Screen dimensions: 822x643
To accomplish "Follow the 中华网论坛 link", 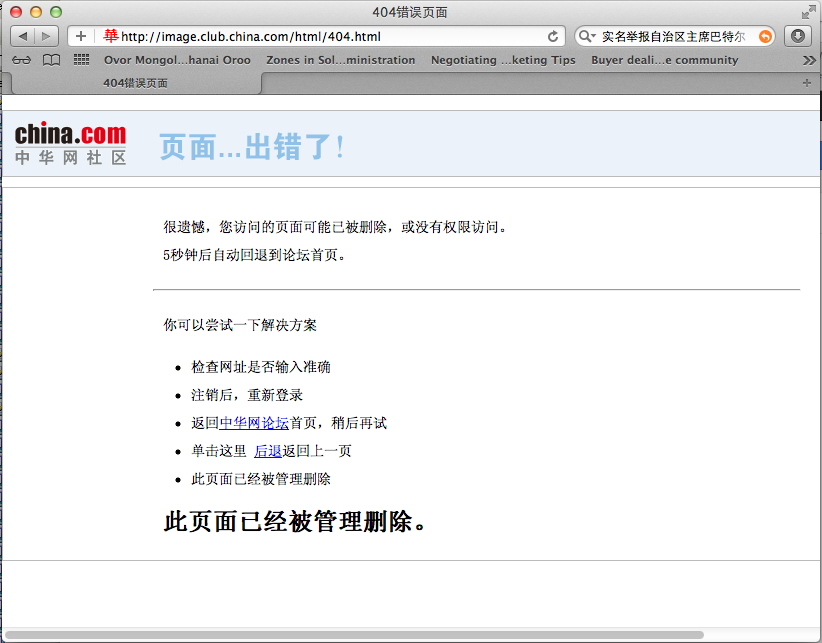I will [x=254, y=423].
